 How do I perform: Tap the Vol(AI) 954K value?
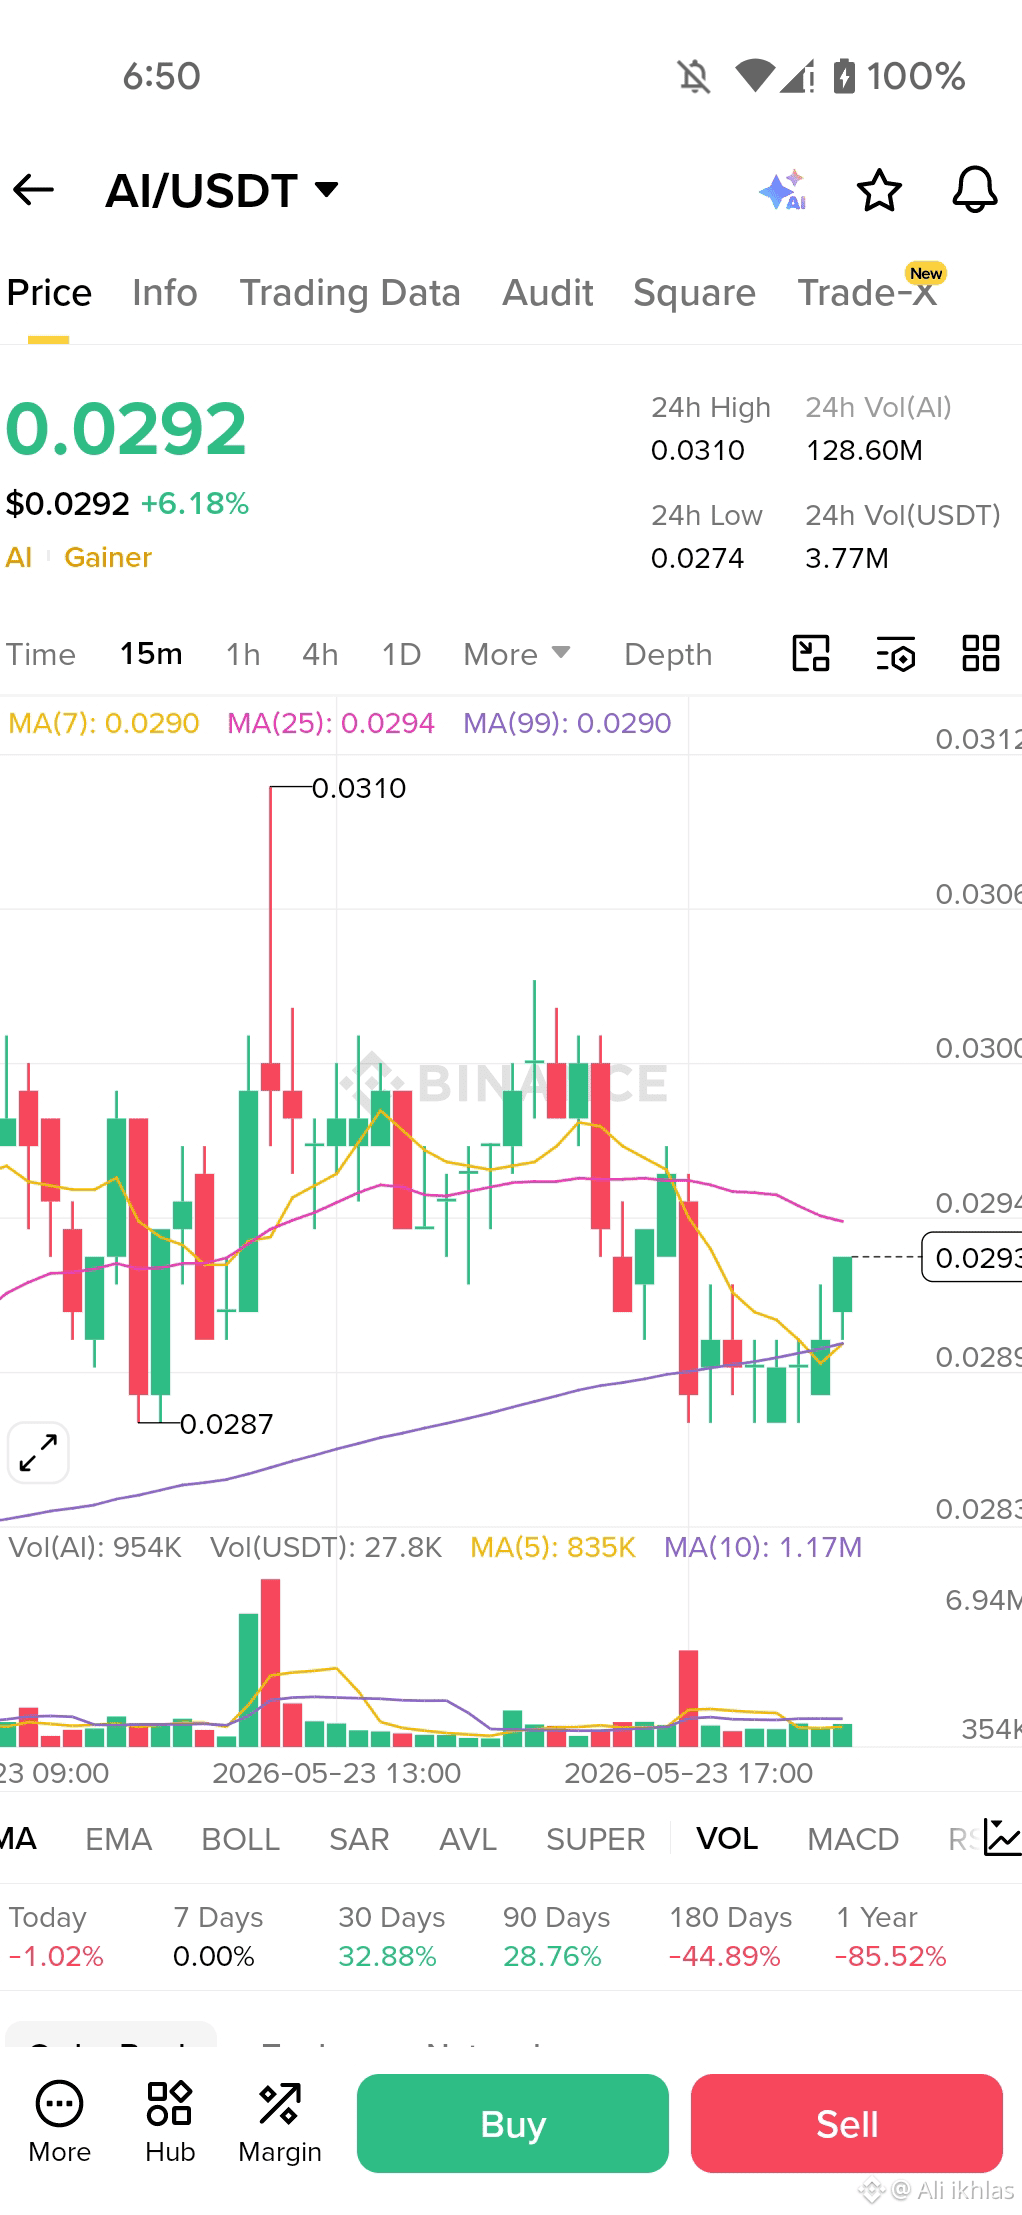point(95,1547)
